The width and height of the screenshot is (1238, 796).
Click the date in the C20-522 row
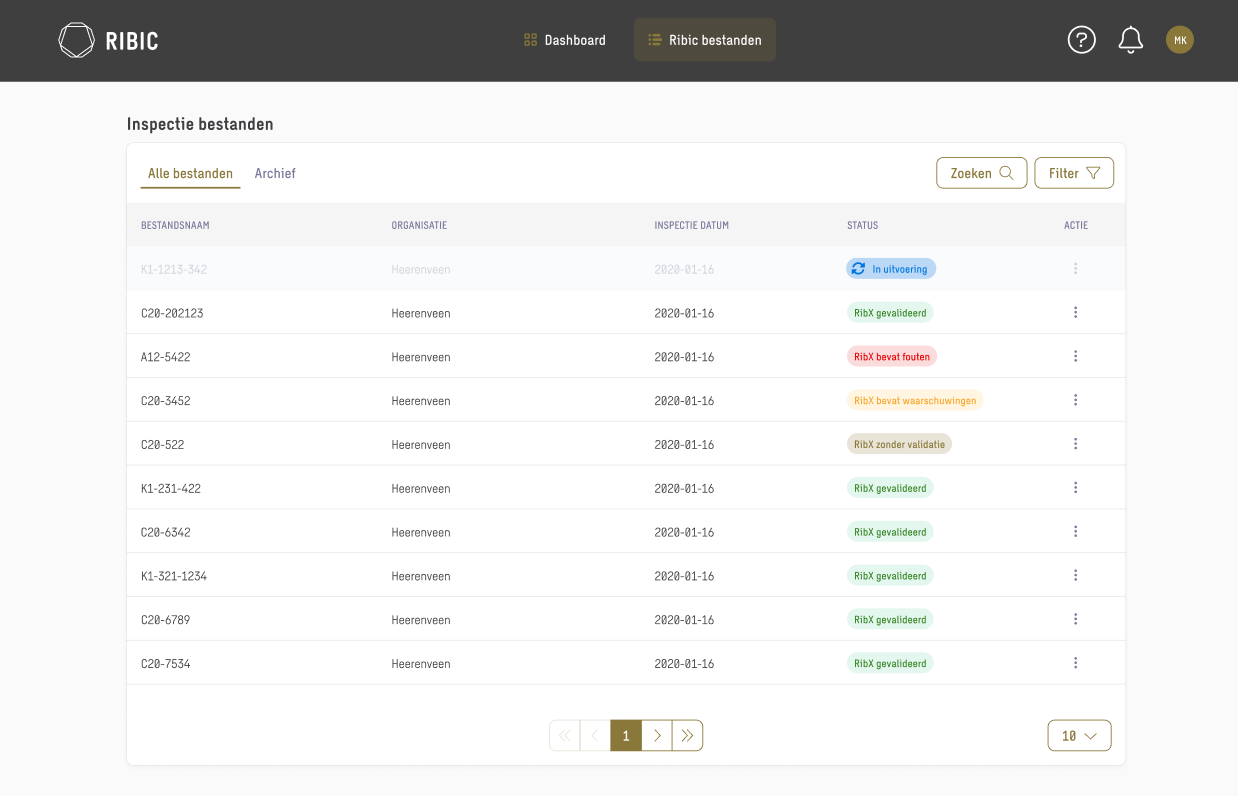[x=684, y=445]
